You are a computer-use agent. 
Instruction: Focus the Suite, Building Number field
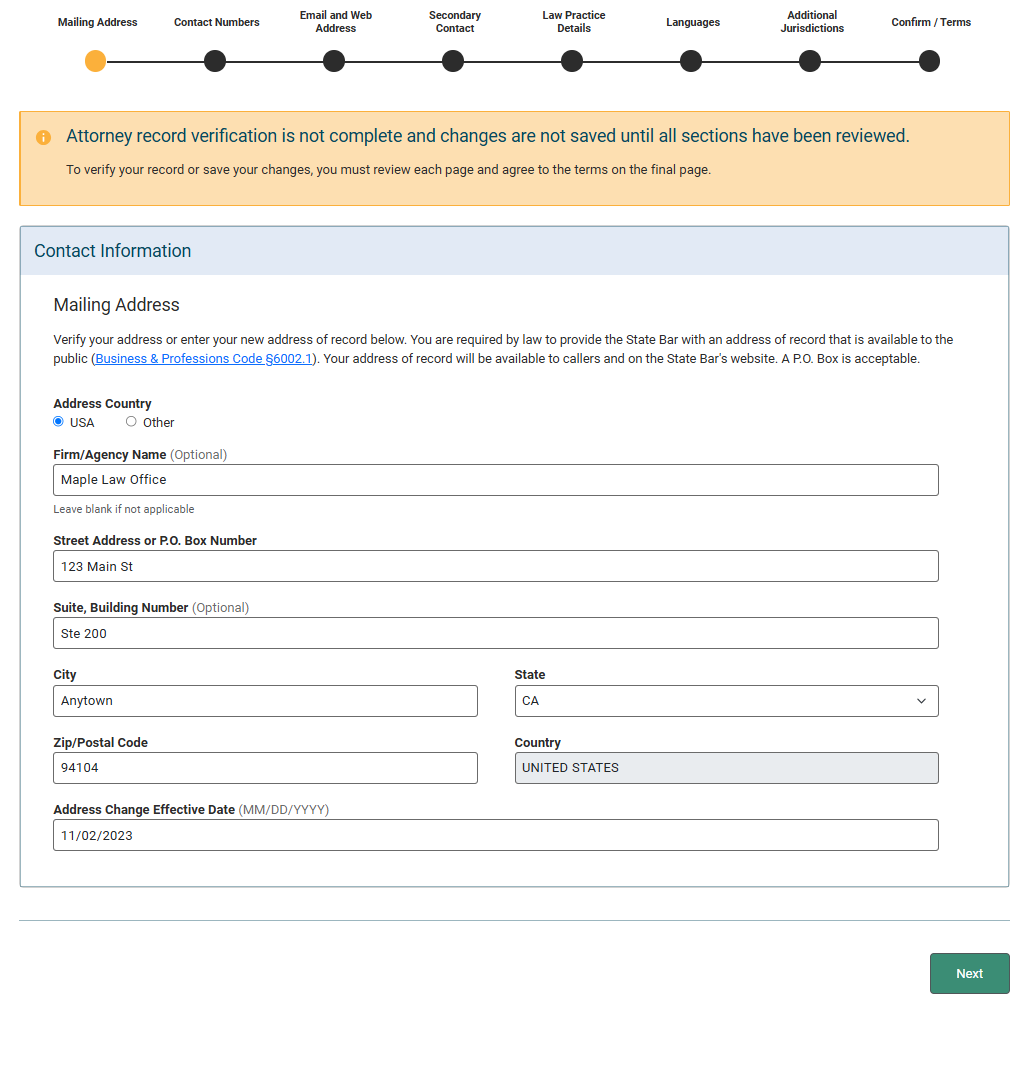coord(495,633)
